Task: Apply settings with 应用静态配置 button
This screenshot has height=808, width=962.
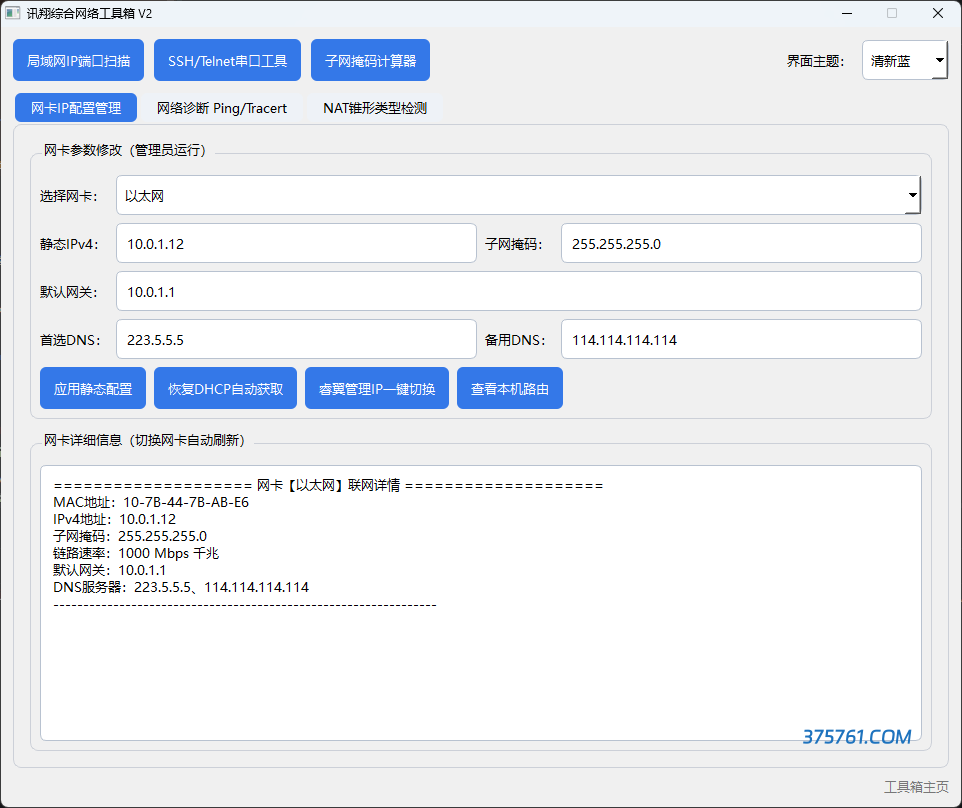Action: coord(93,388)
